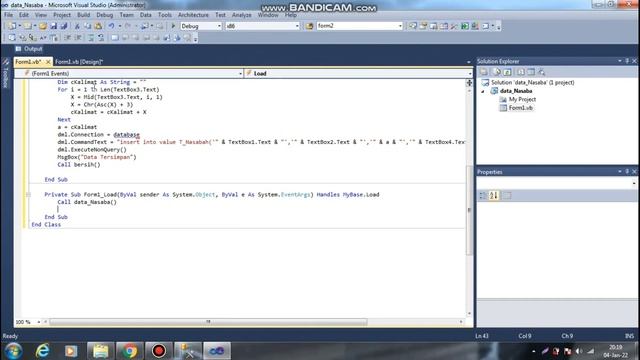Image resolution: width=640 pixels, height=360 pixels.
Task: Open the Tools menu
Action: click(165, 15)
